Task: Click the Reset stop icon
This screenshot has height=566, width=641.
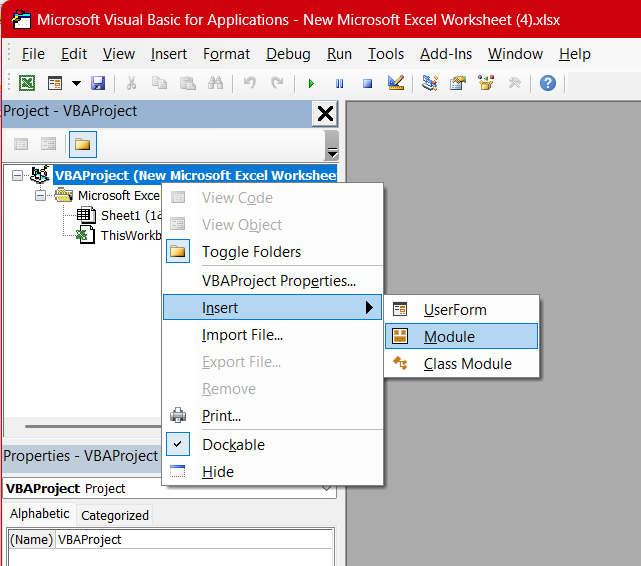Action: coord(368,84)
